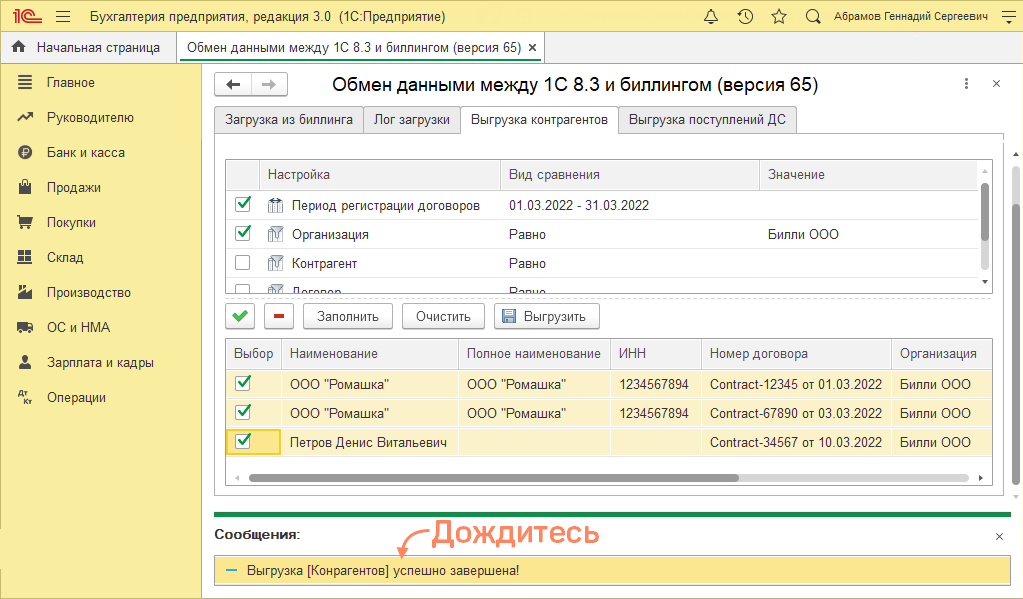Close the Обмен данными window tab

coord(532,48)
